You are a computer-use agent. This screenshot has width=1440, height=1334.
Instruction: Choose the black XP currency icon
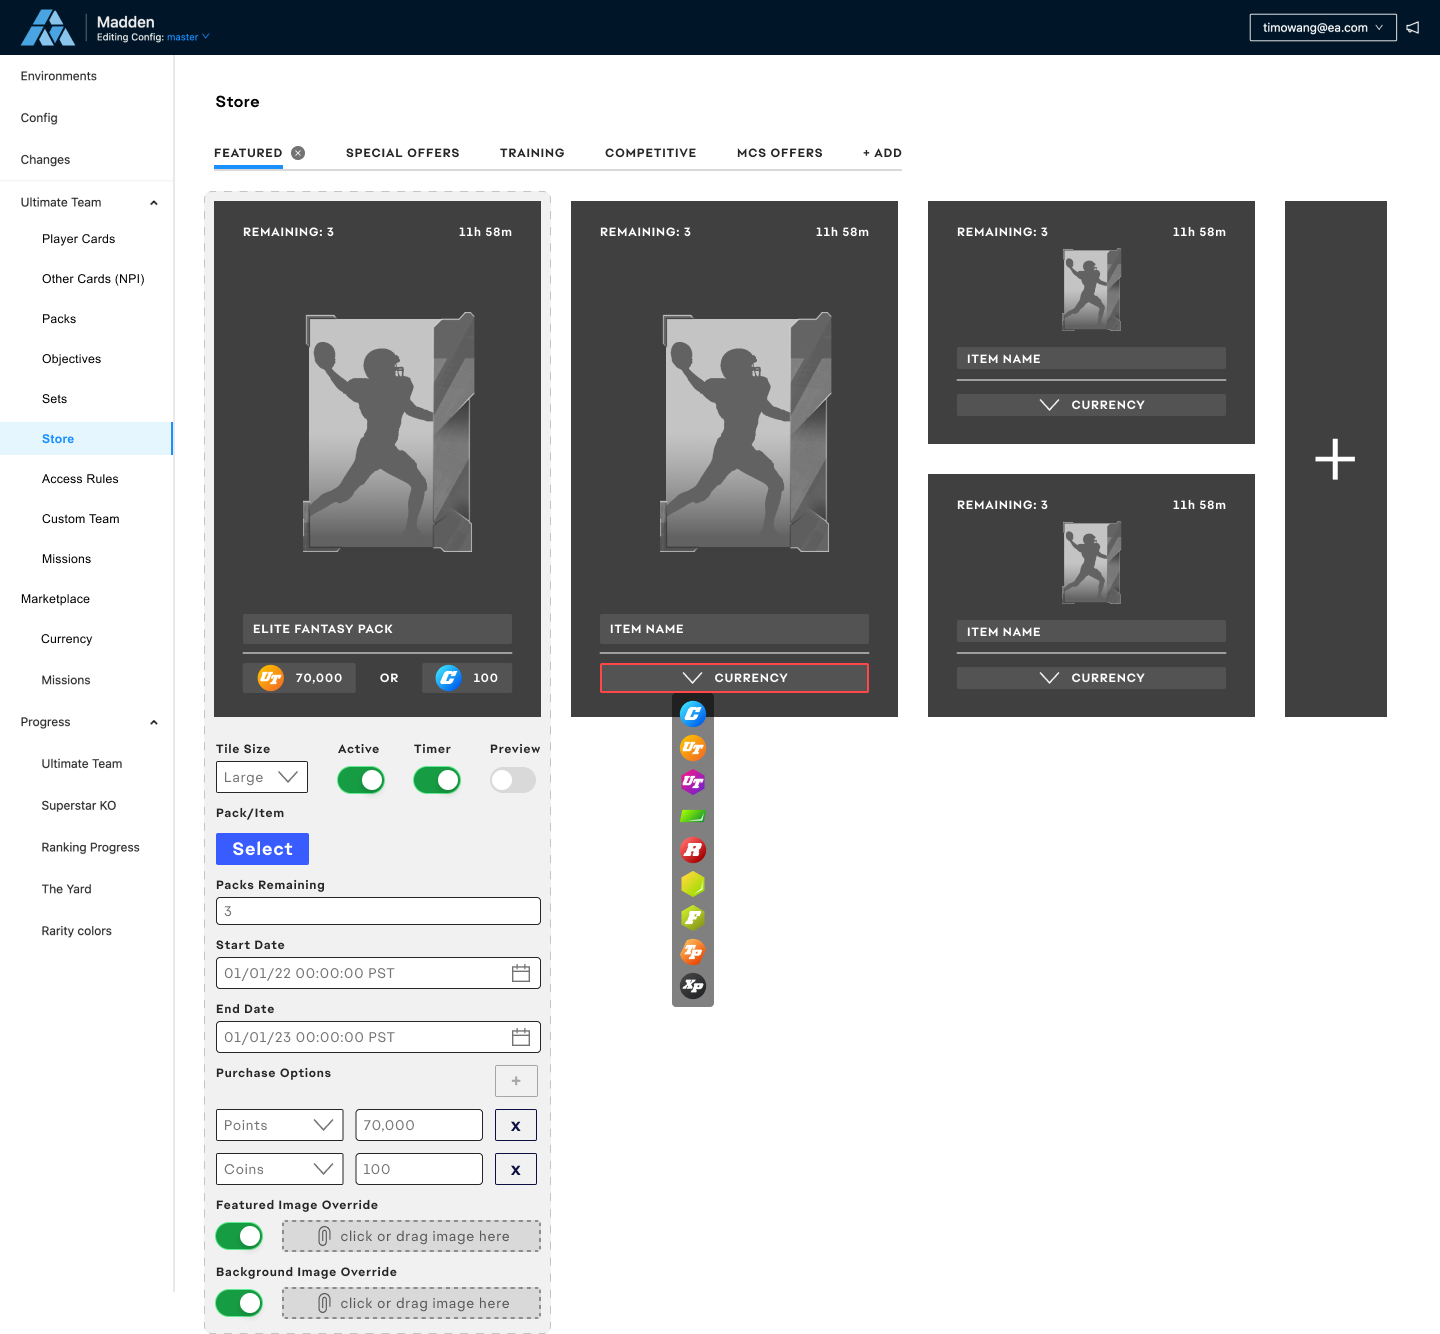(x=693, y=986)
